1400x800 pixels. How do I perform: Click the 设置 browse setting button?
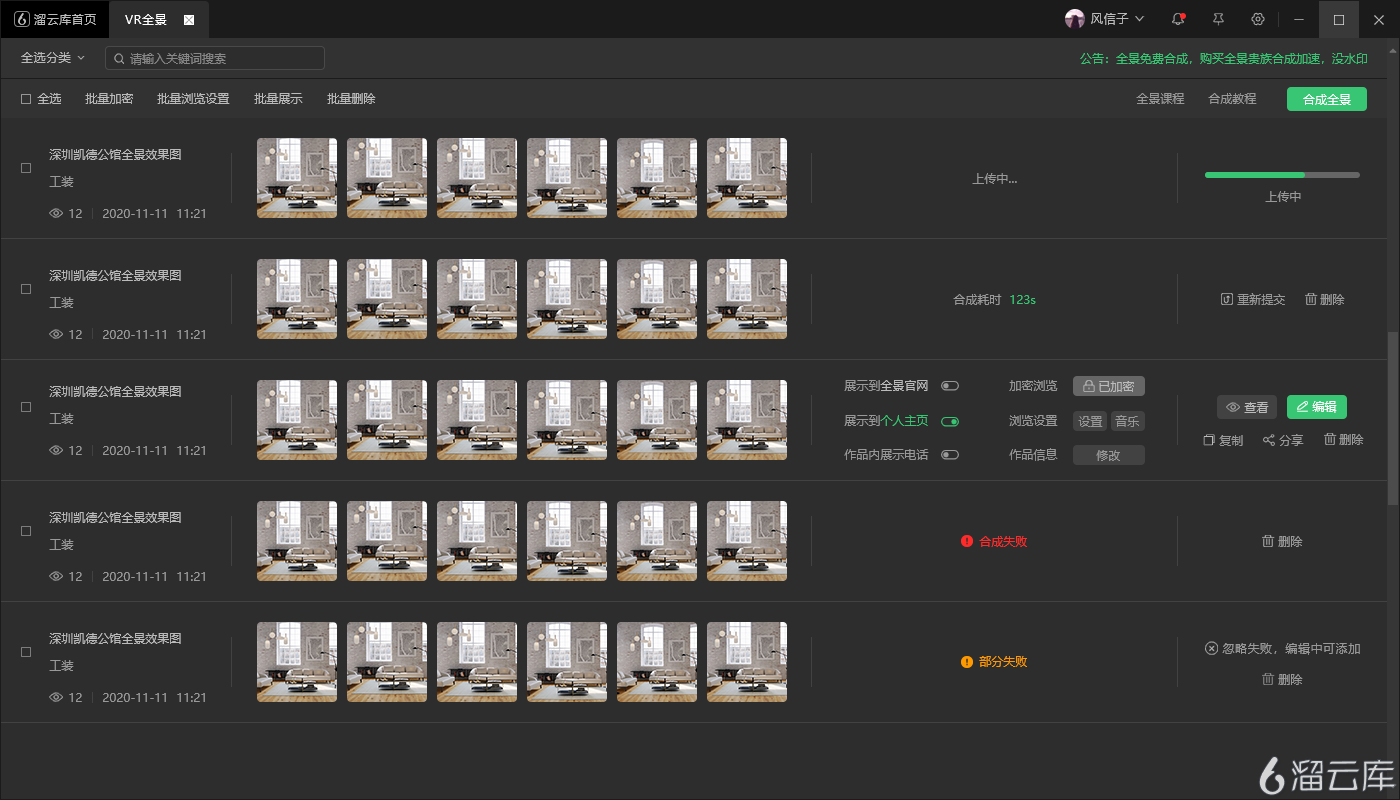pyautogui.click(x=1090, y=421)
